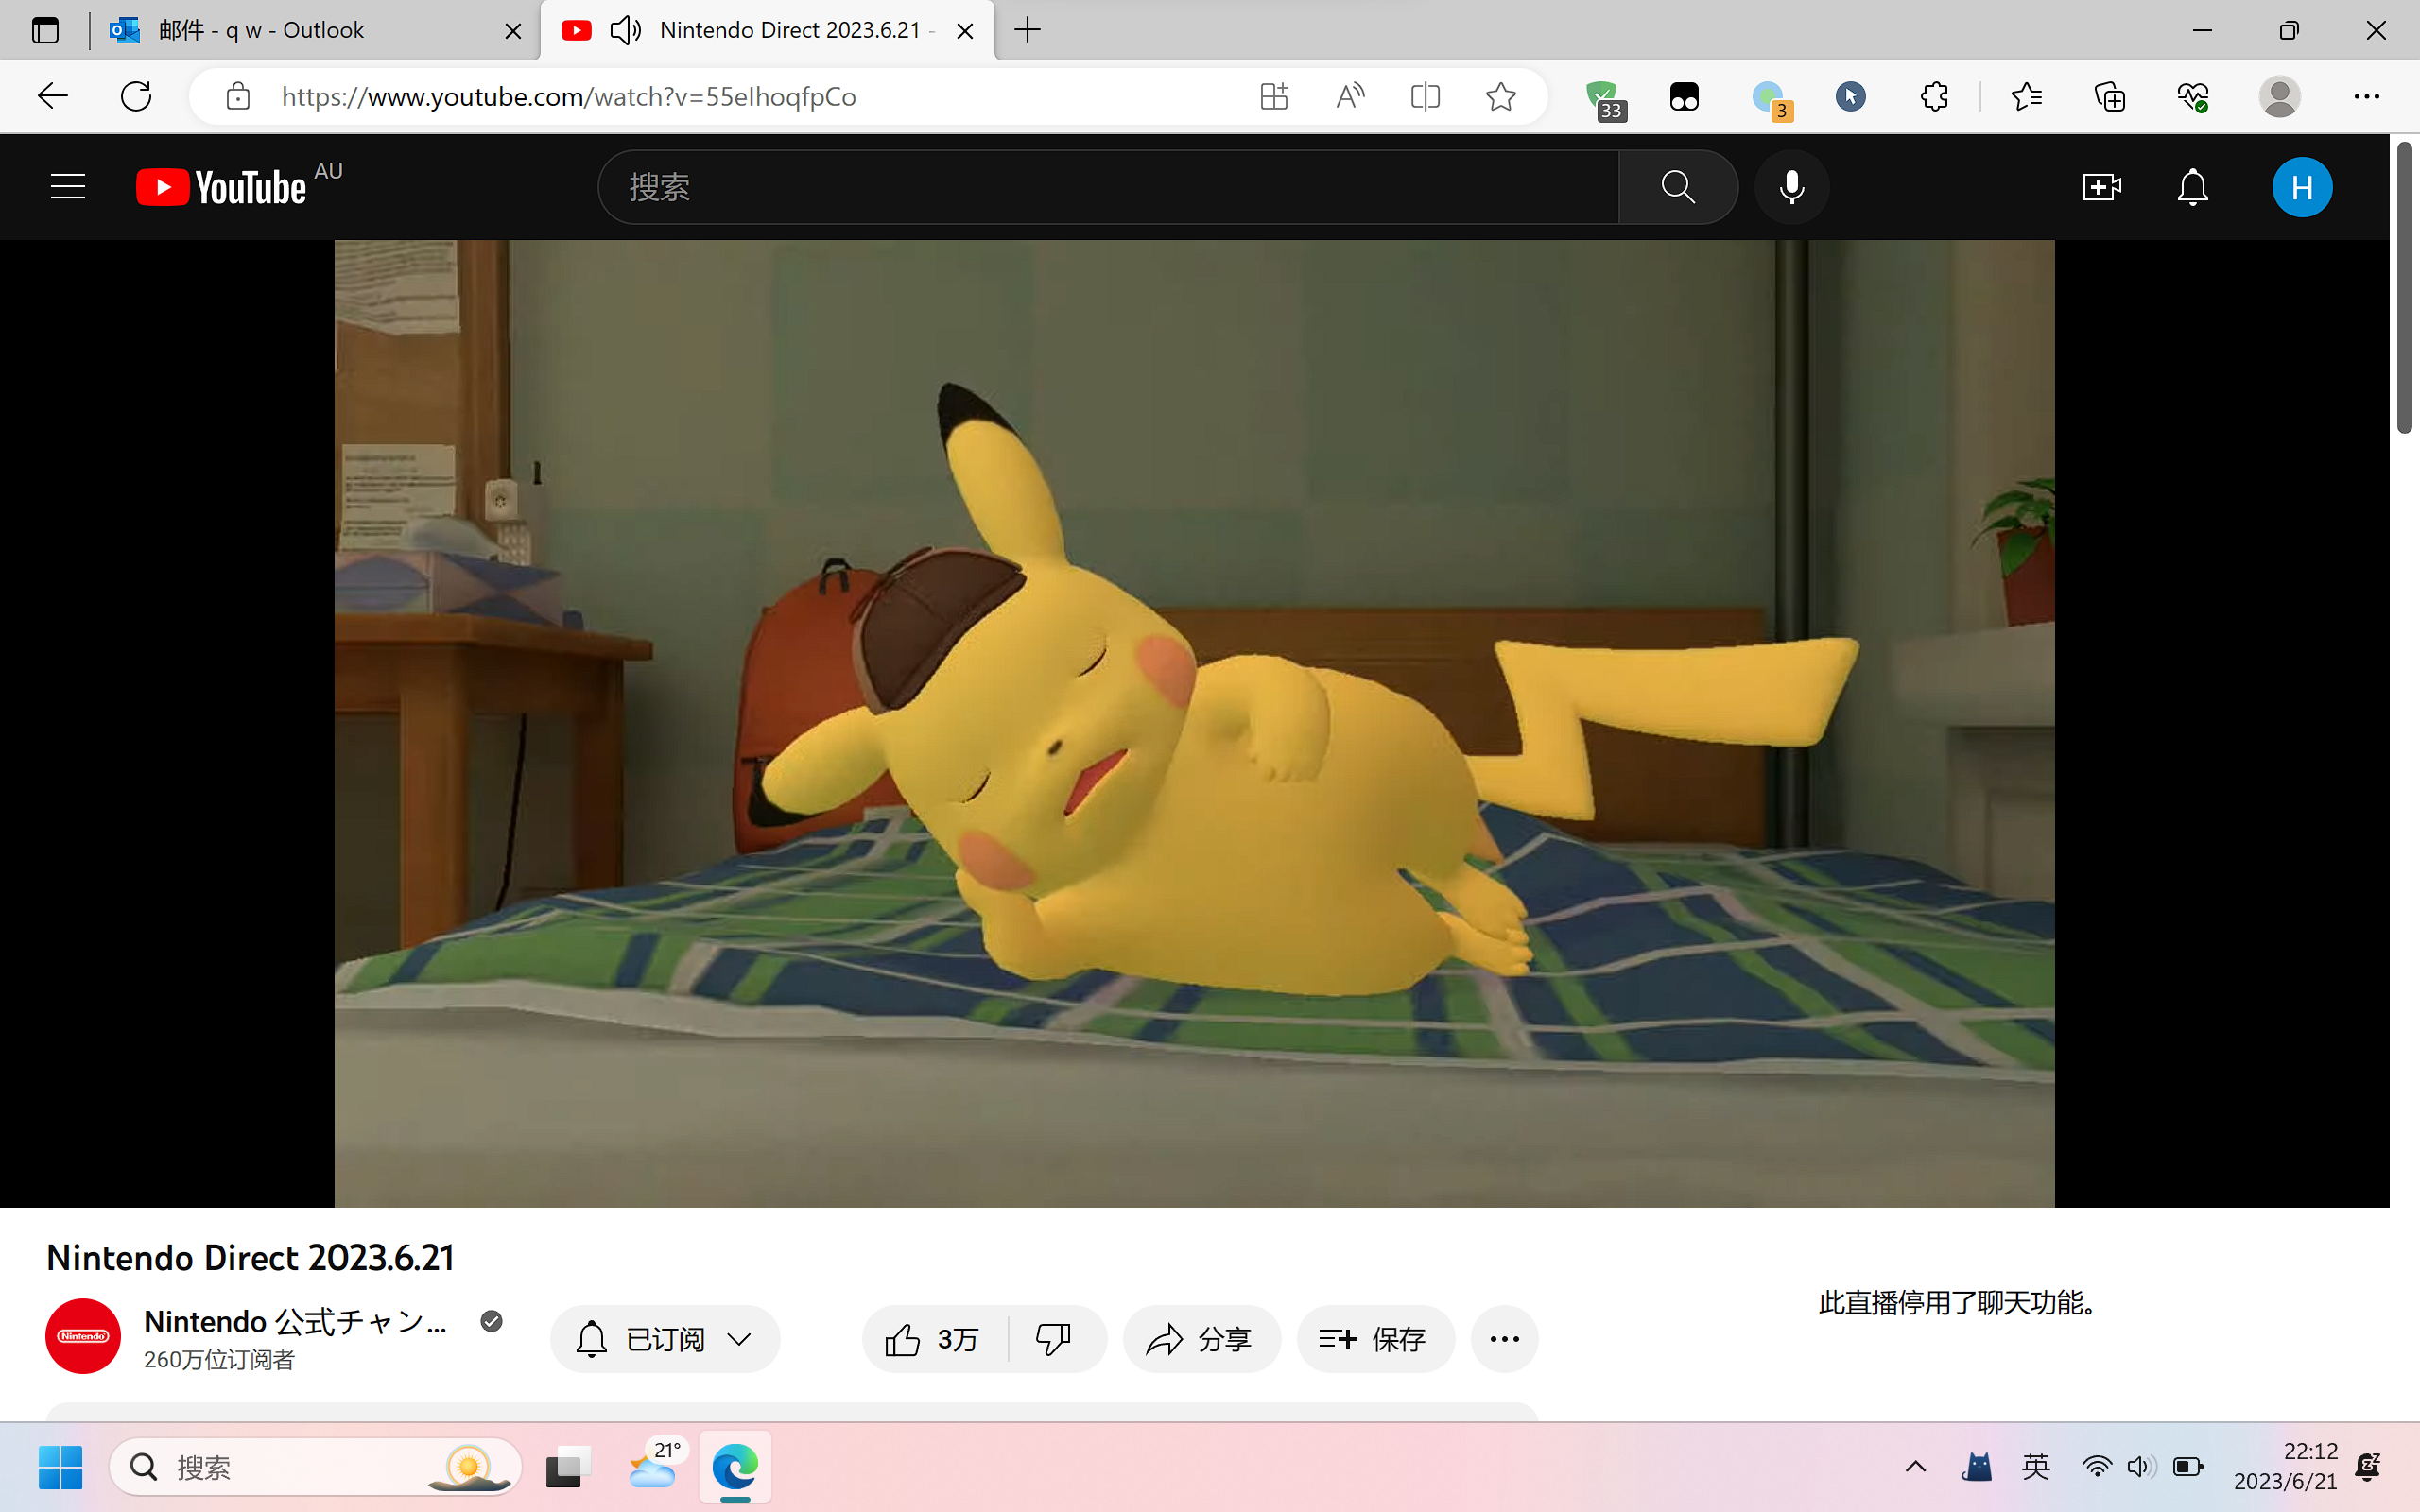Viewport: 2420px width, 1512px height.
Task: Click the taskbar 搜索 search box
Action: click(316, 1467)
